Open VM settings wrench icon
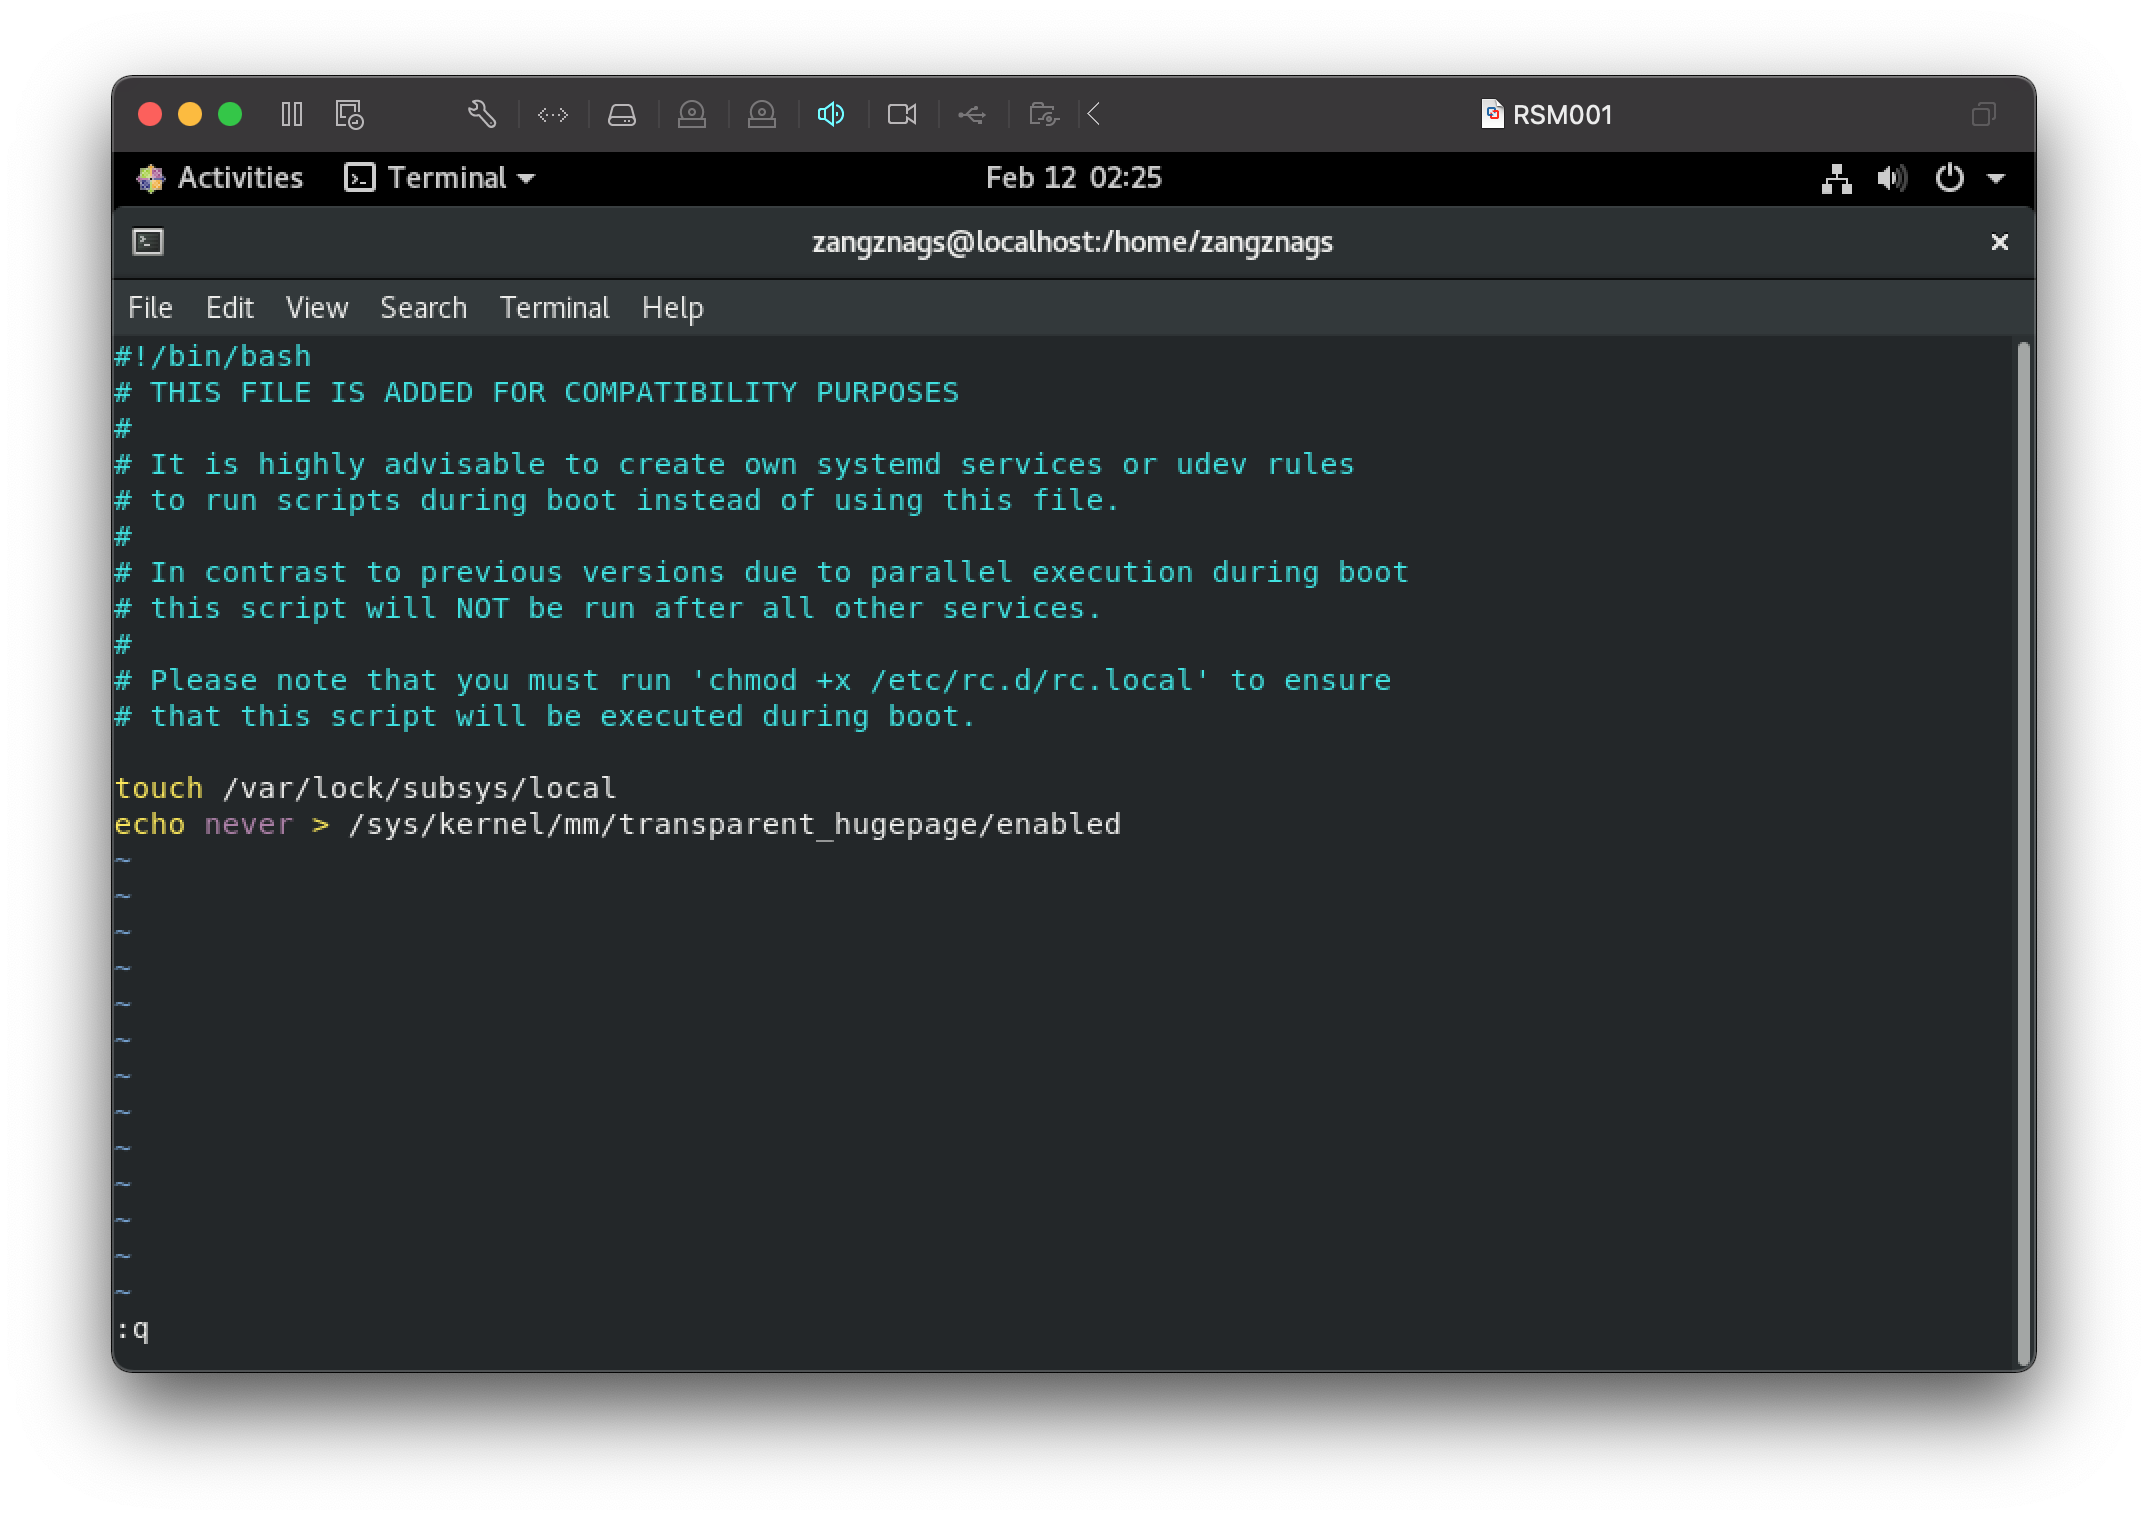The width and height of the screenshot is (2148, 1520). point(482,114)
